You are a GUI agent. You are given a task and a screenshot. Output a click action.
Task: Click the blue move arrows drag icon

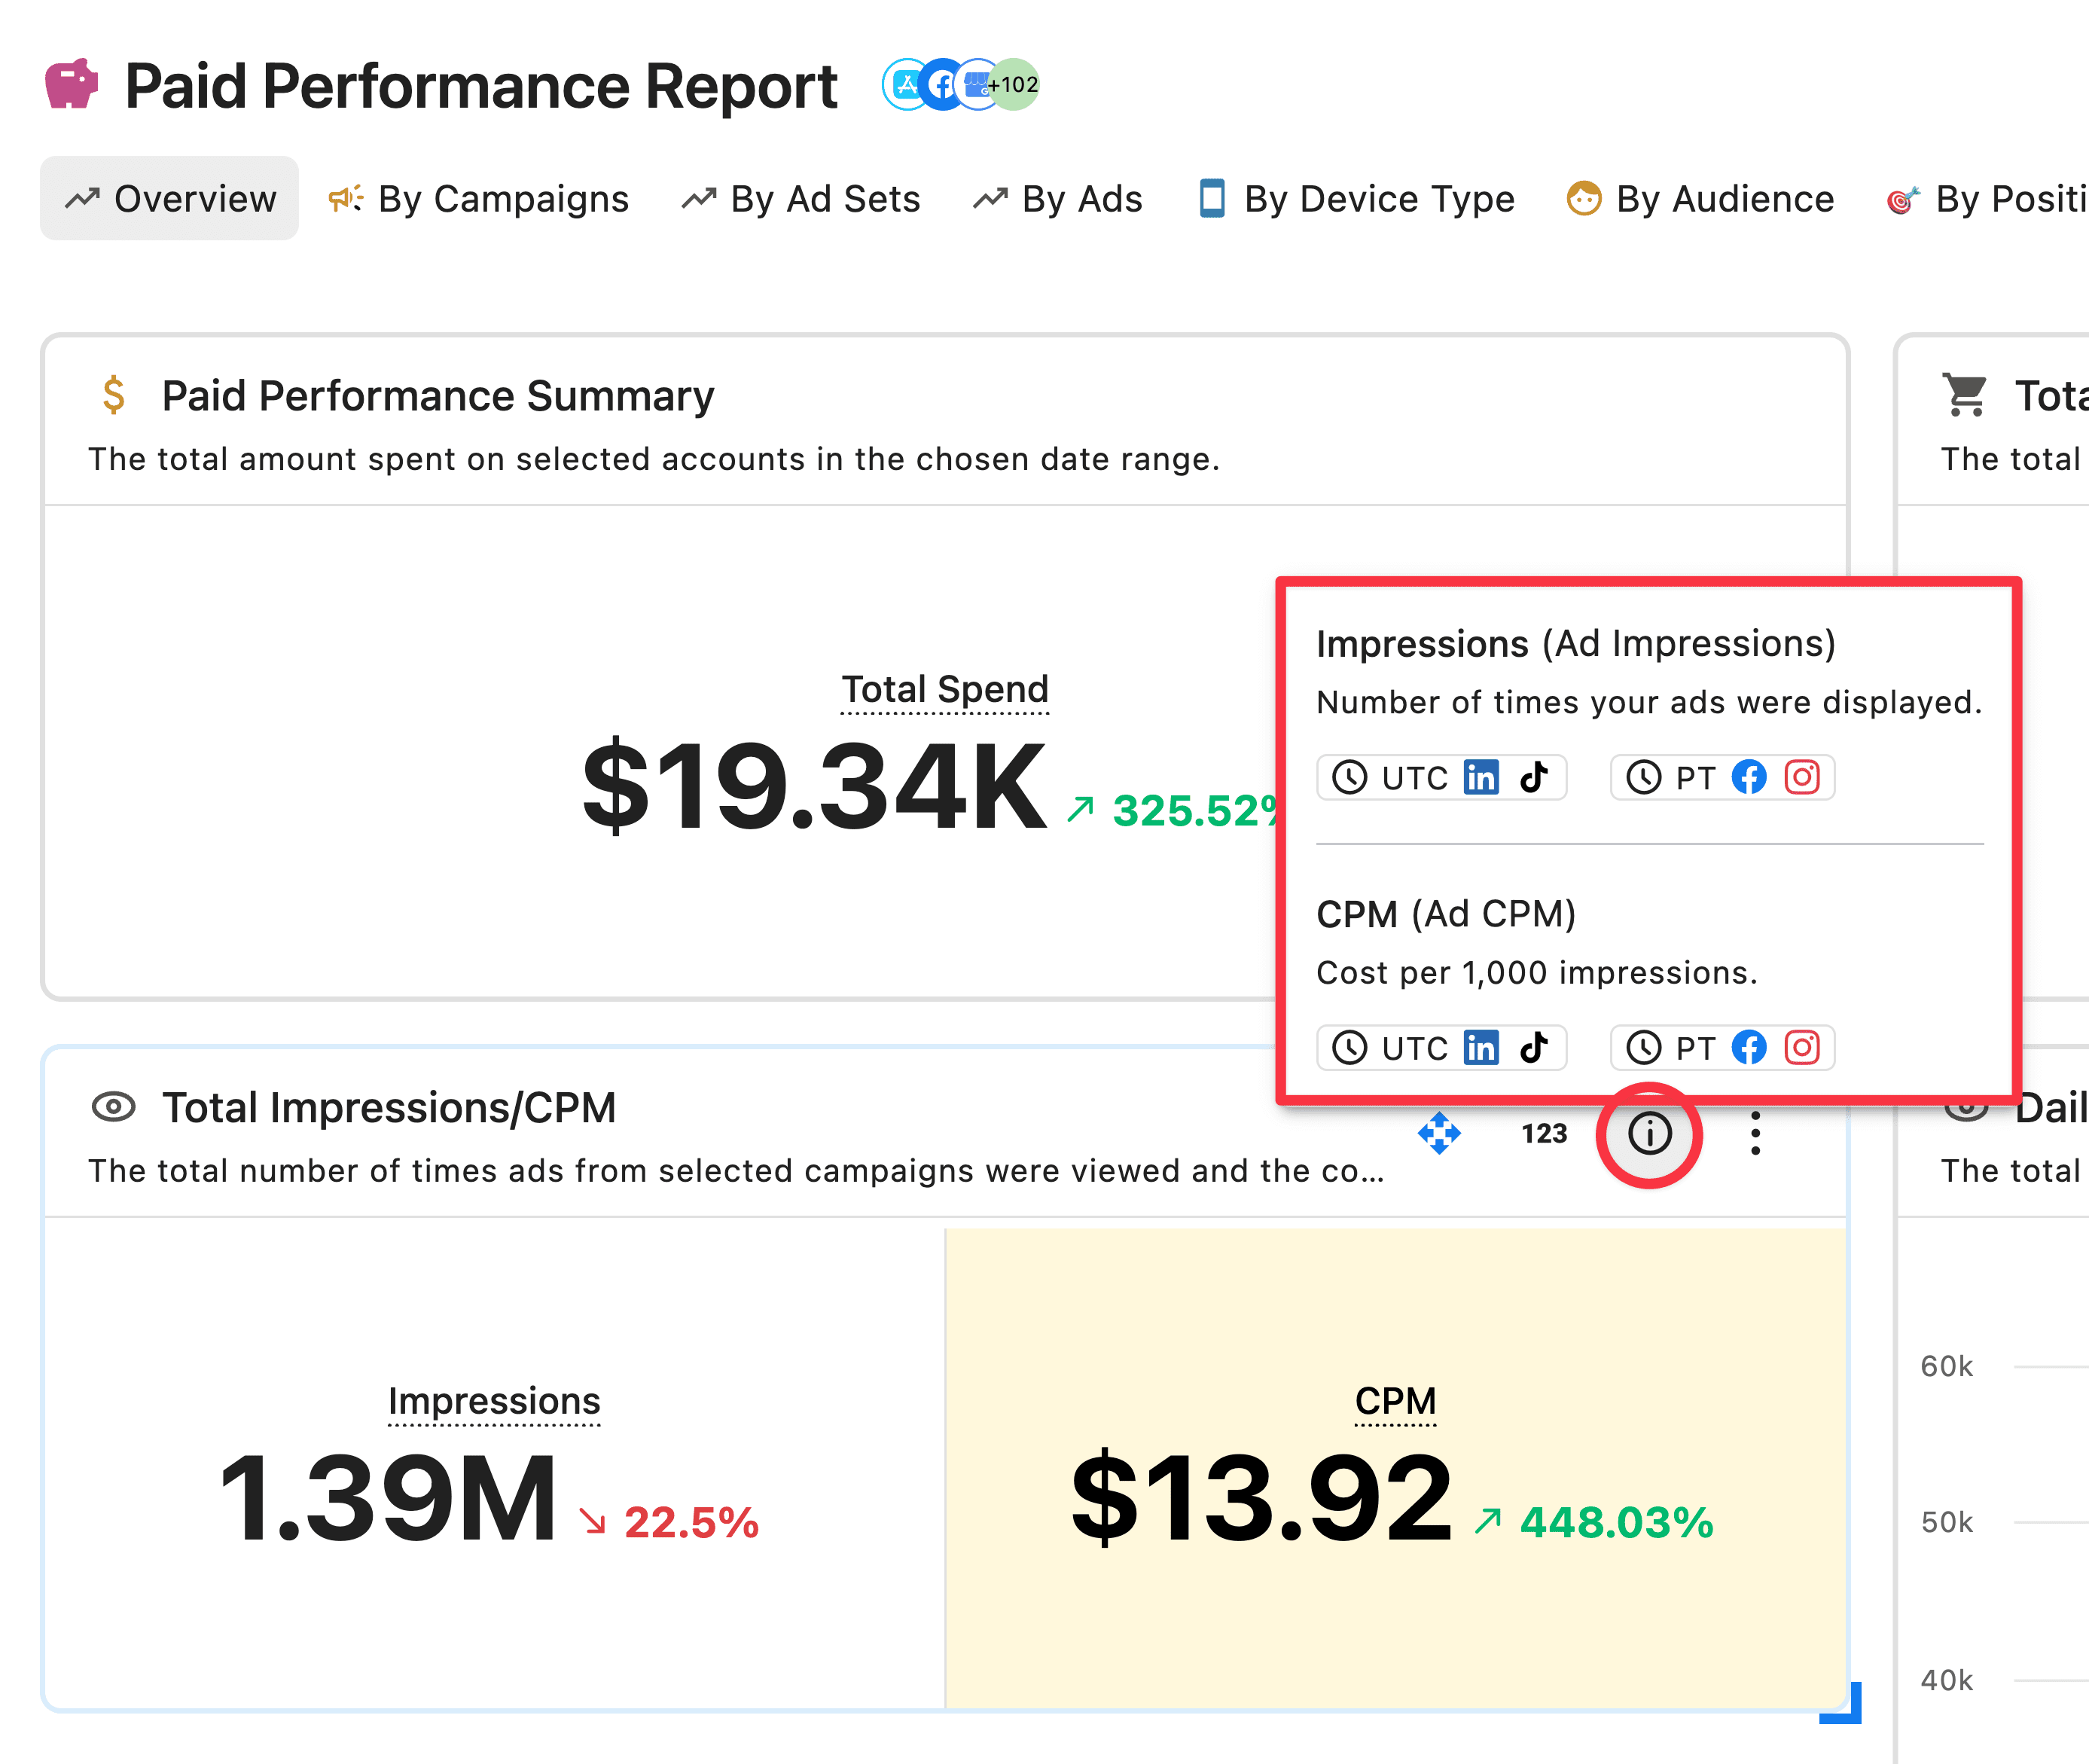pyautogui.click(x=1439, y=1133)
